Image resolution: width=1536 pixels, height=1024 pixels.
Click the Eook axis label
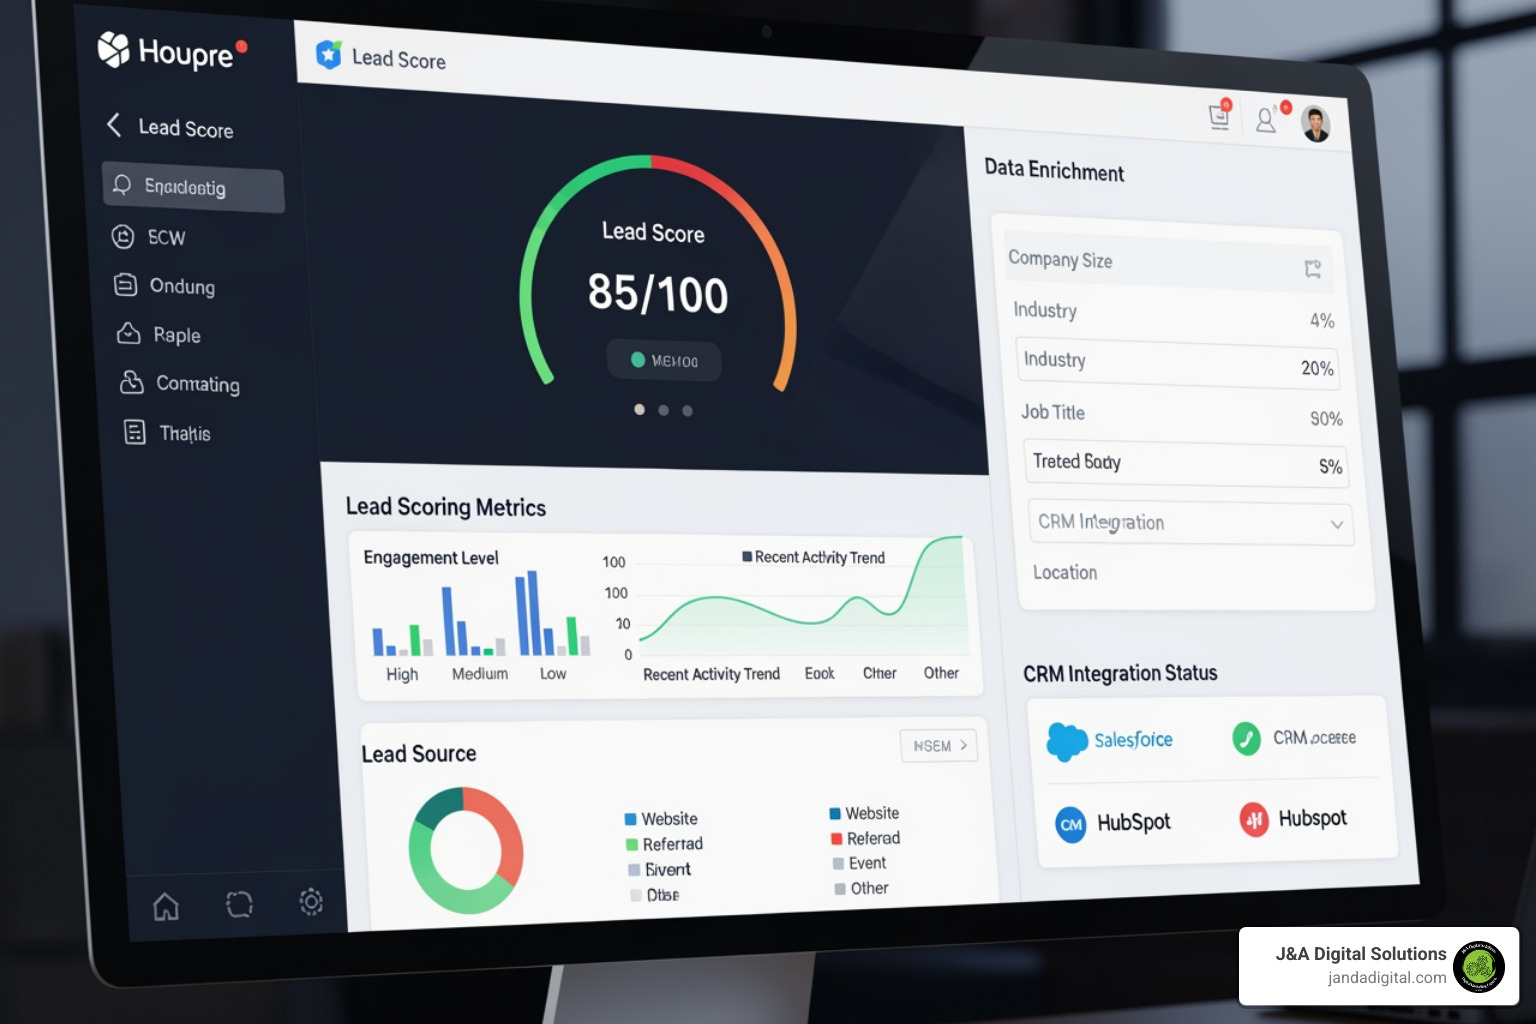click(819, 674)
